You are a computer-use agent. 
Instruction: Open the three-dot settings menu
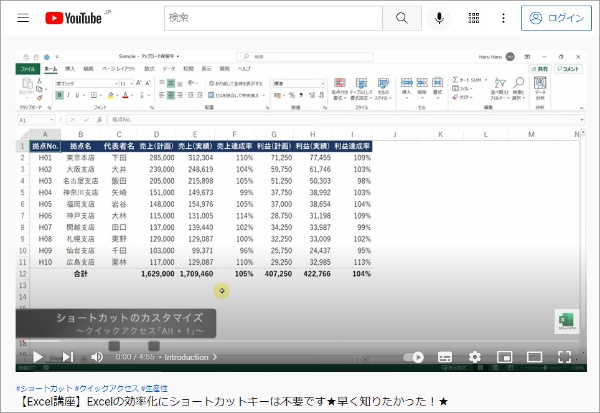point(503,18)
